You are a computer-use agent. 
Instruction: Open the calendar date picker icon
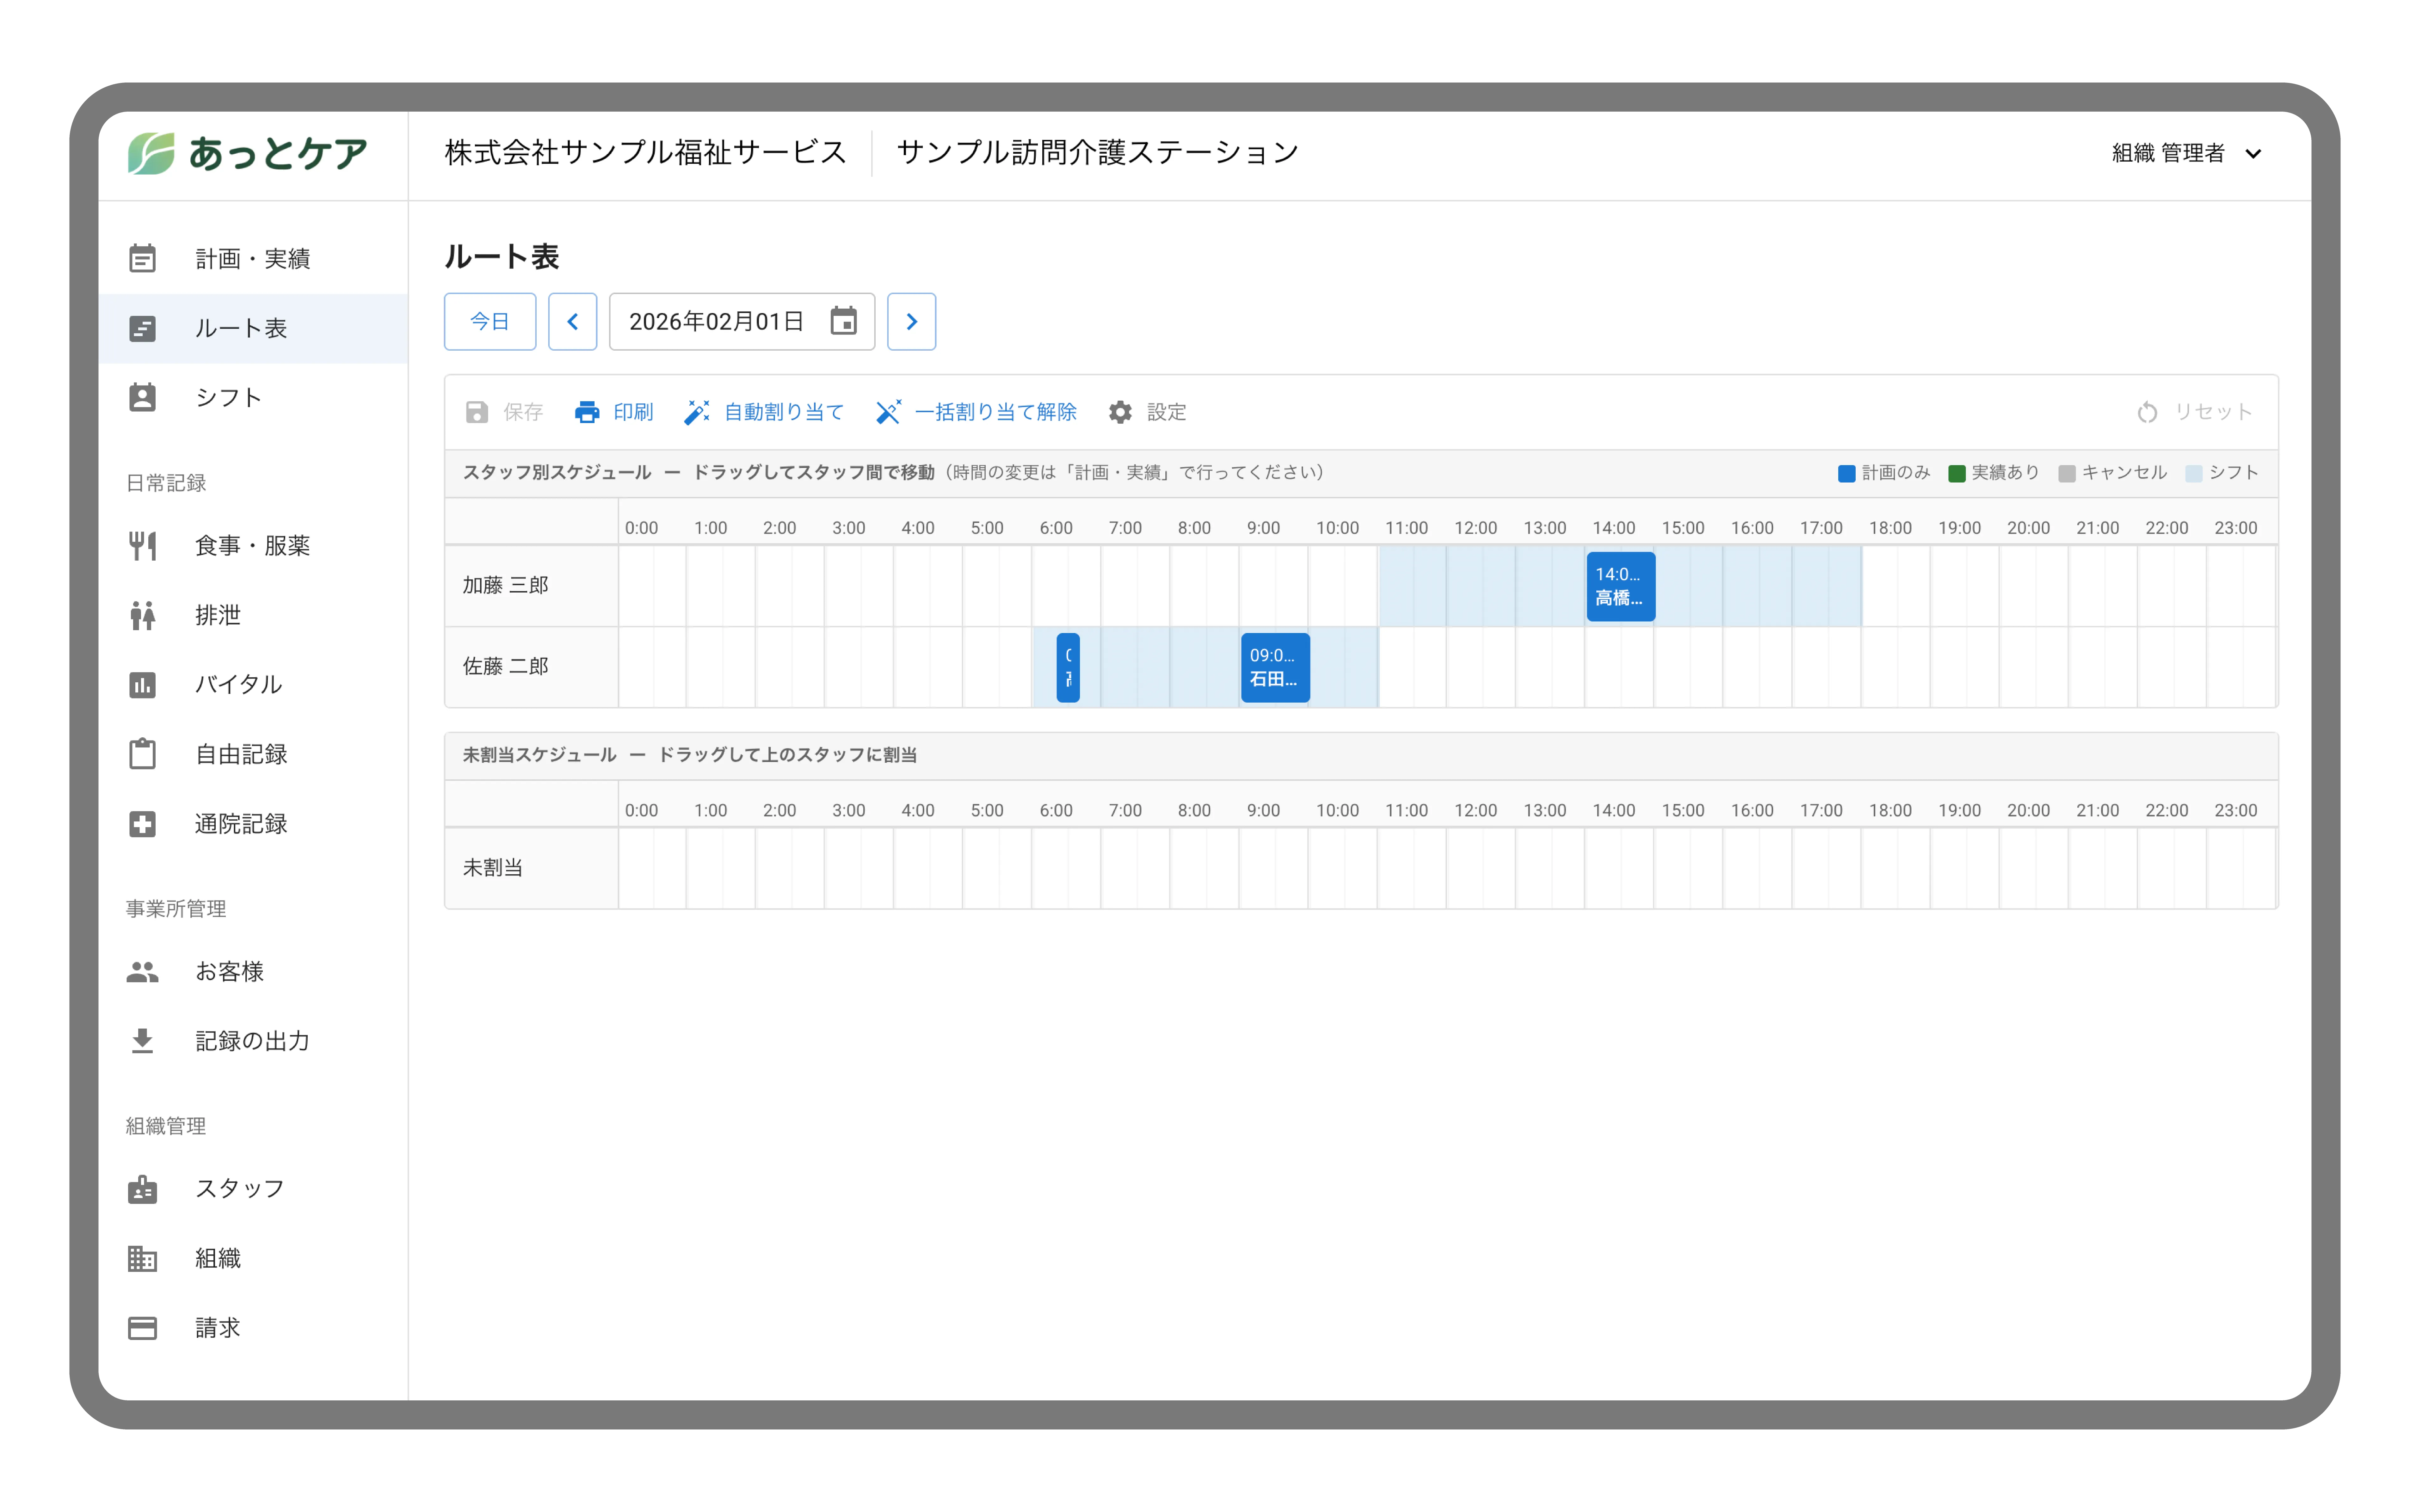844,321
